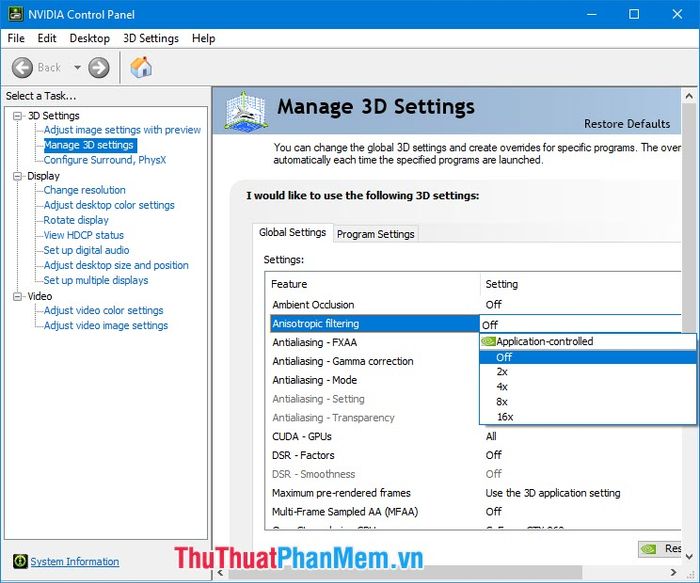The height and width of the screenshot is (583, 700).
Task: Collapse the Display tree node
Action: pos(17,176)
